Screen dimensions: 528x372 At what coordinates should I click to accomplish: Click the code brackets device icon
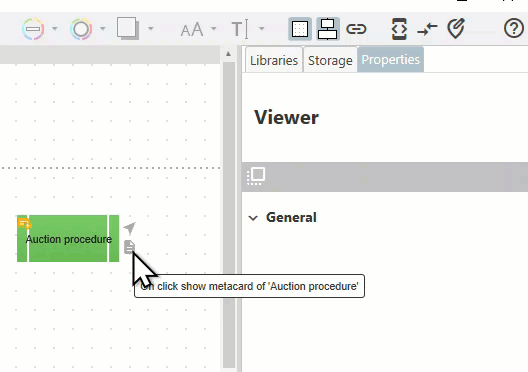[399, 29]
